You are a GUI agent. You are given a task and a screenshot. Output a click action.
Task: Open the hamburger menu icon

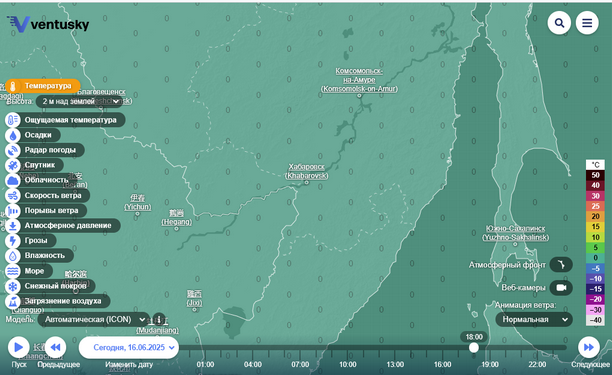pyautogui.click(x=587, y=23)
